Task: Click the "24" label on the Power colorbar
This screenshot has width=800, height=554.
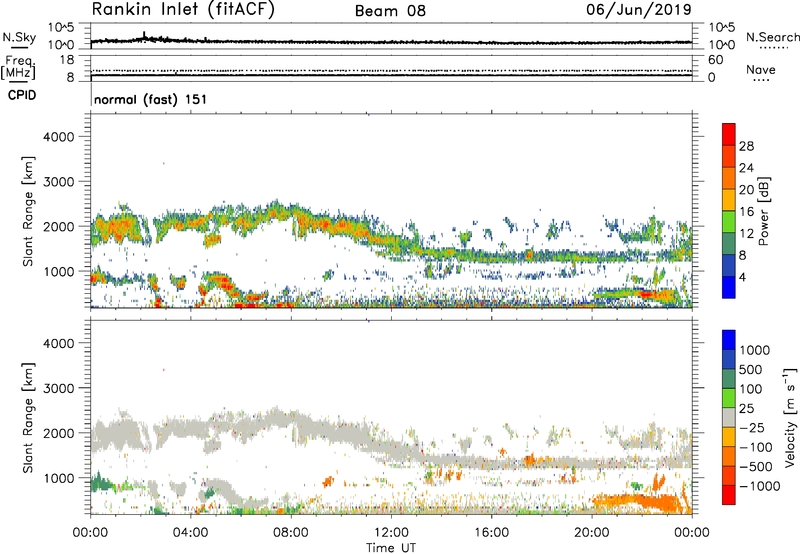Action: coord(746,168)
